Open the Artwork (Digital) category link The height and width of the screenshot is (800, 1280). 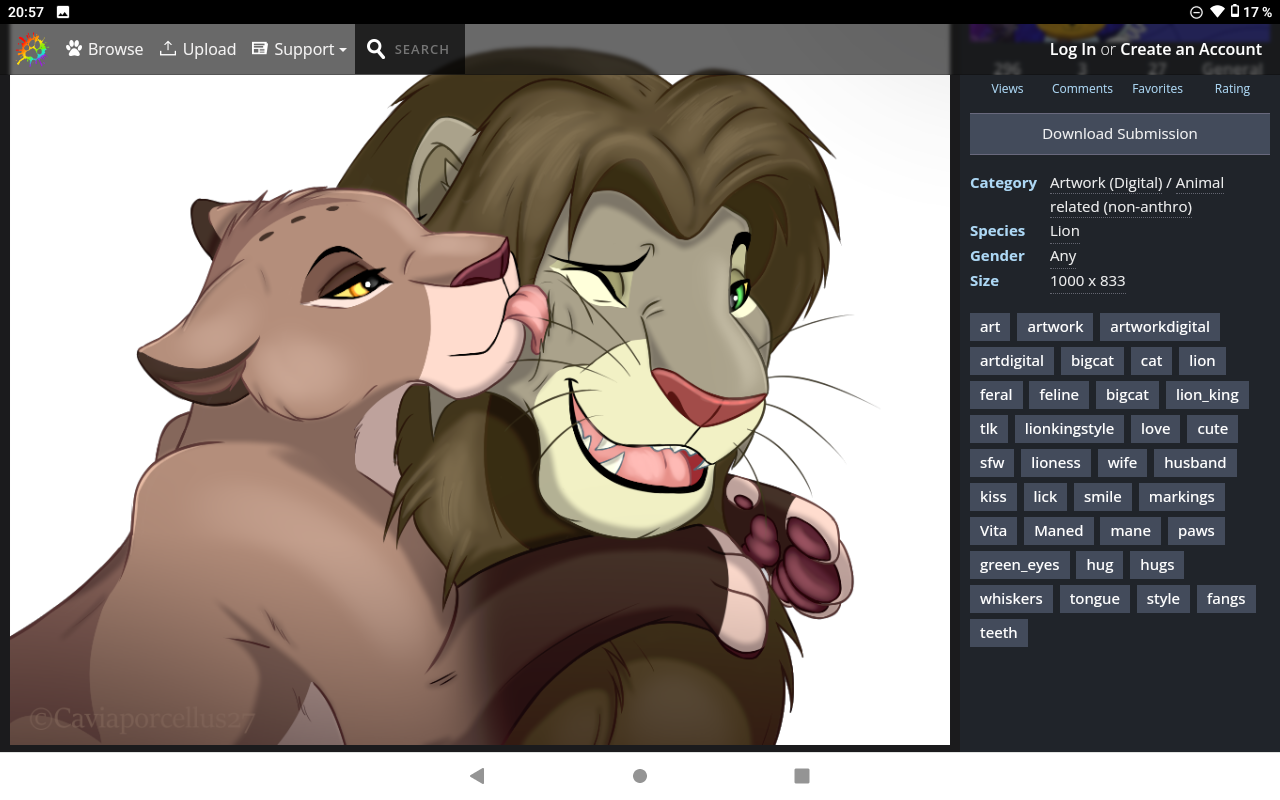pyautogui.click(x=1106, y=183)
